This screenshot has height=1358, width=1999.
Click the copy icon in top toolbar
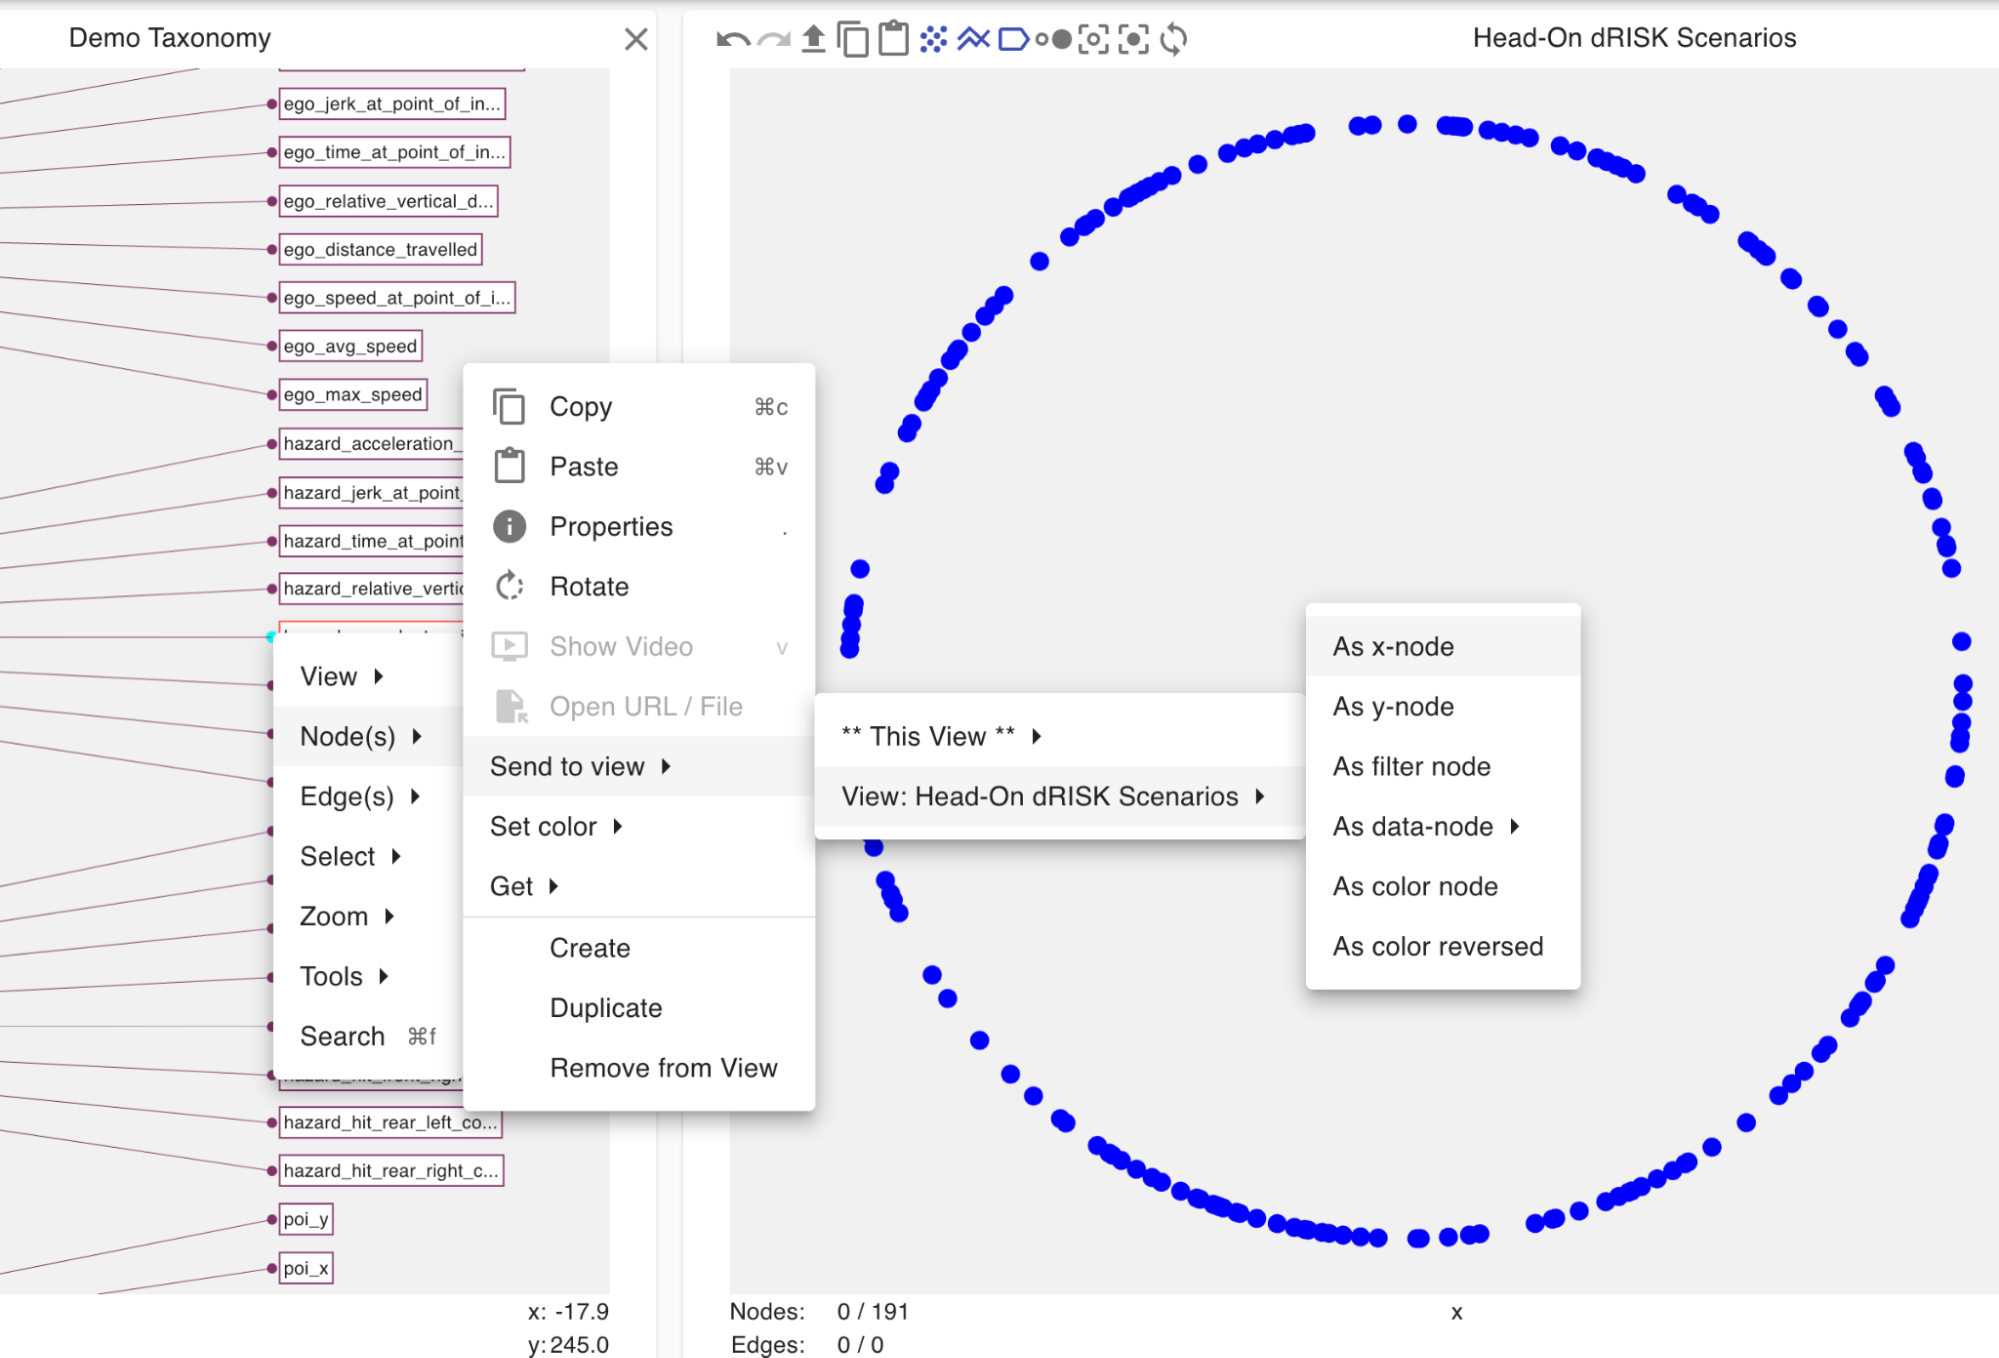[x=852, y=39]
